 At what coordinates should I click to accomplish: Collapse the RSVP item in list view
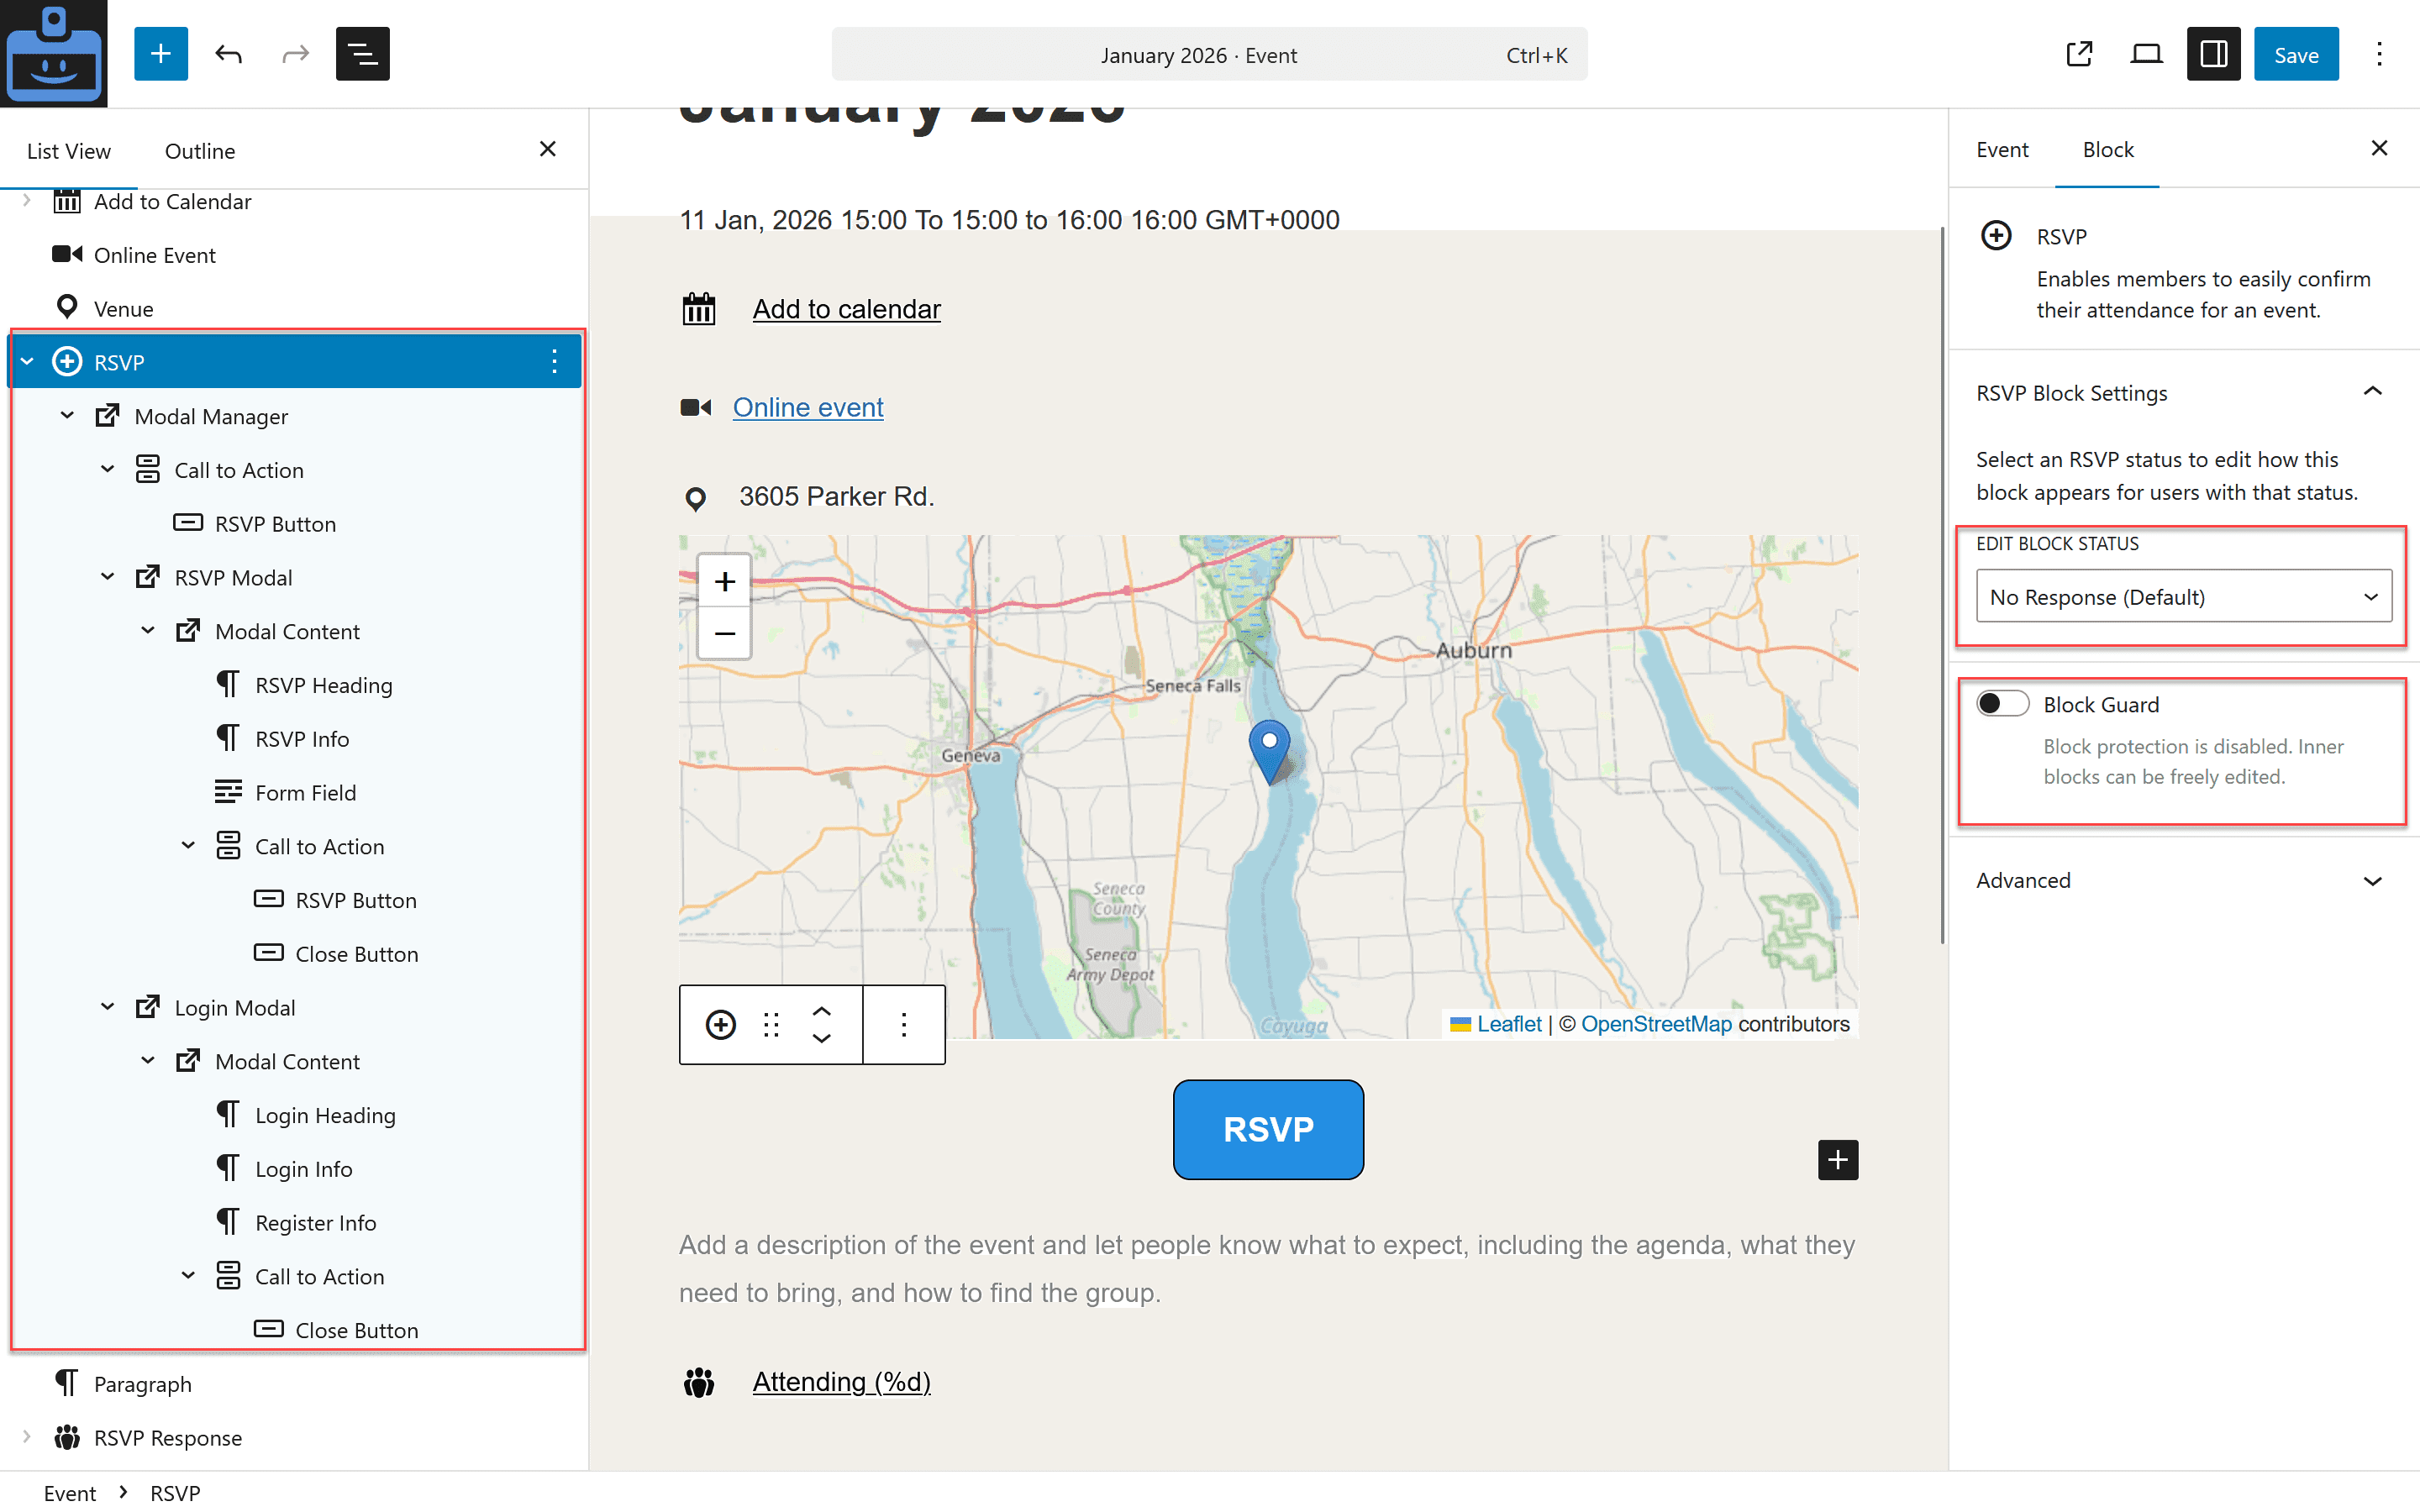27,361
